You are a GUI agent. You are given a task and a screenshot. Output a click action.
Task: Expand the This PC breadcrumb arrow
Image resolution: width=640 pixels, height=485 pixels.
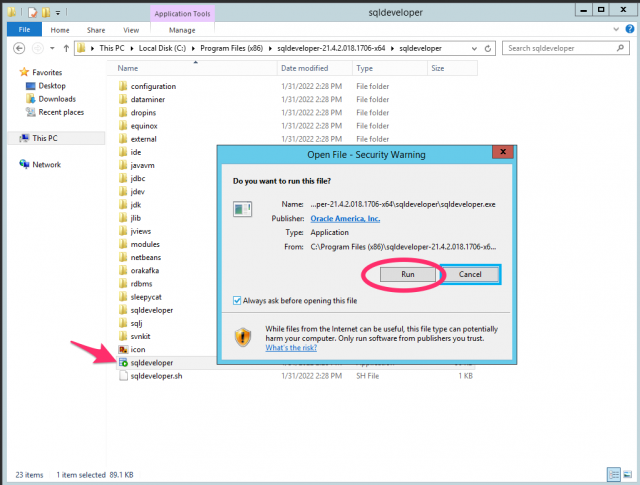[x=132, y=49]
